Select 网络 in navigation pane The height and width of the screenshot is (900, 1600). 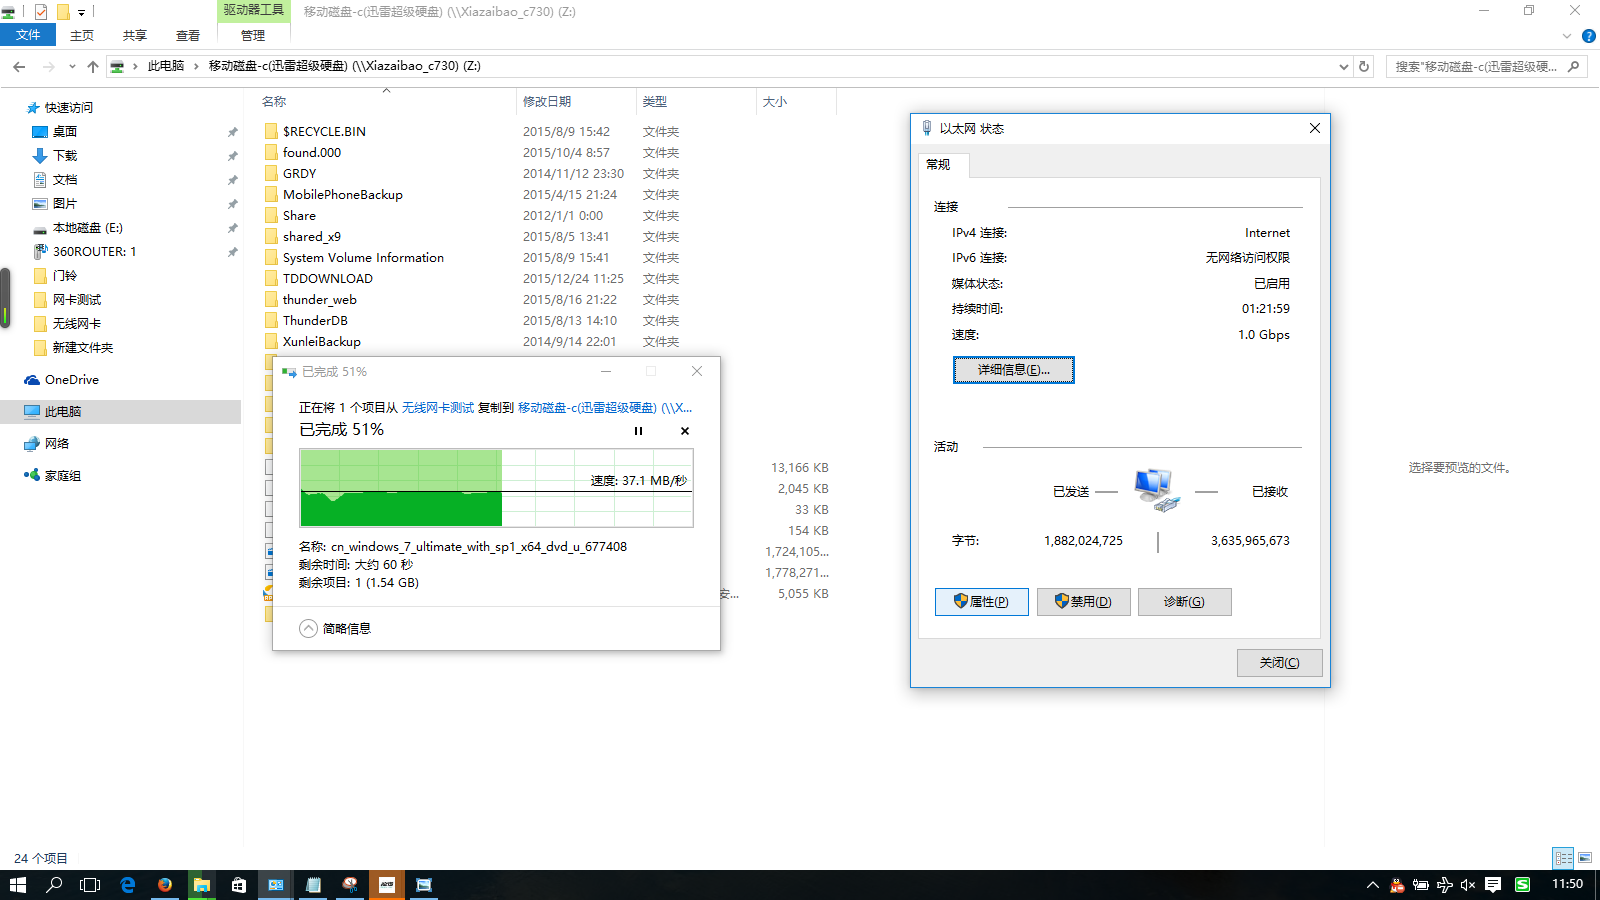coord(57,443)
